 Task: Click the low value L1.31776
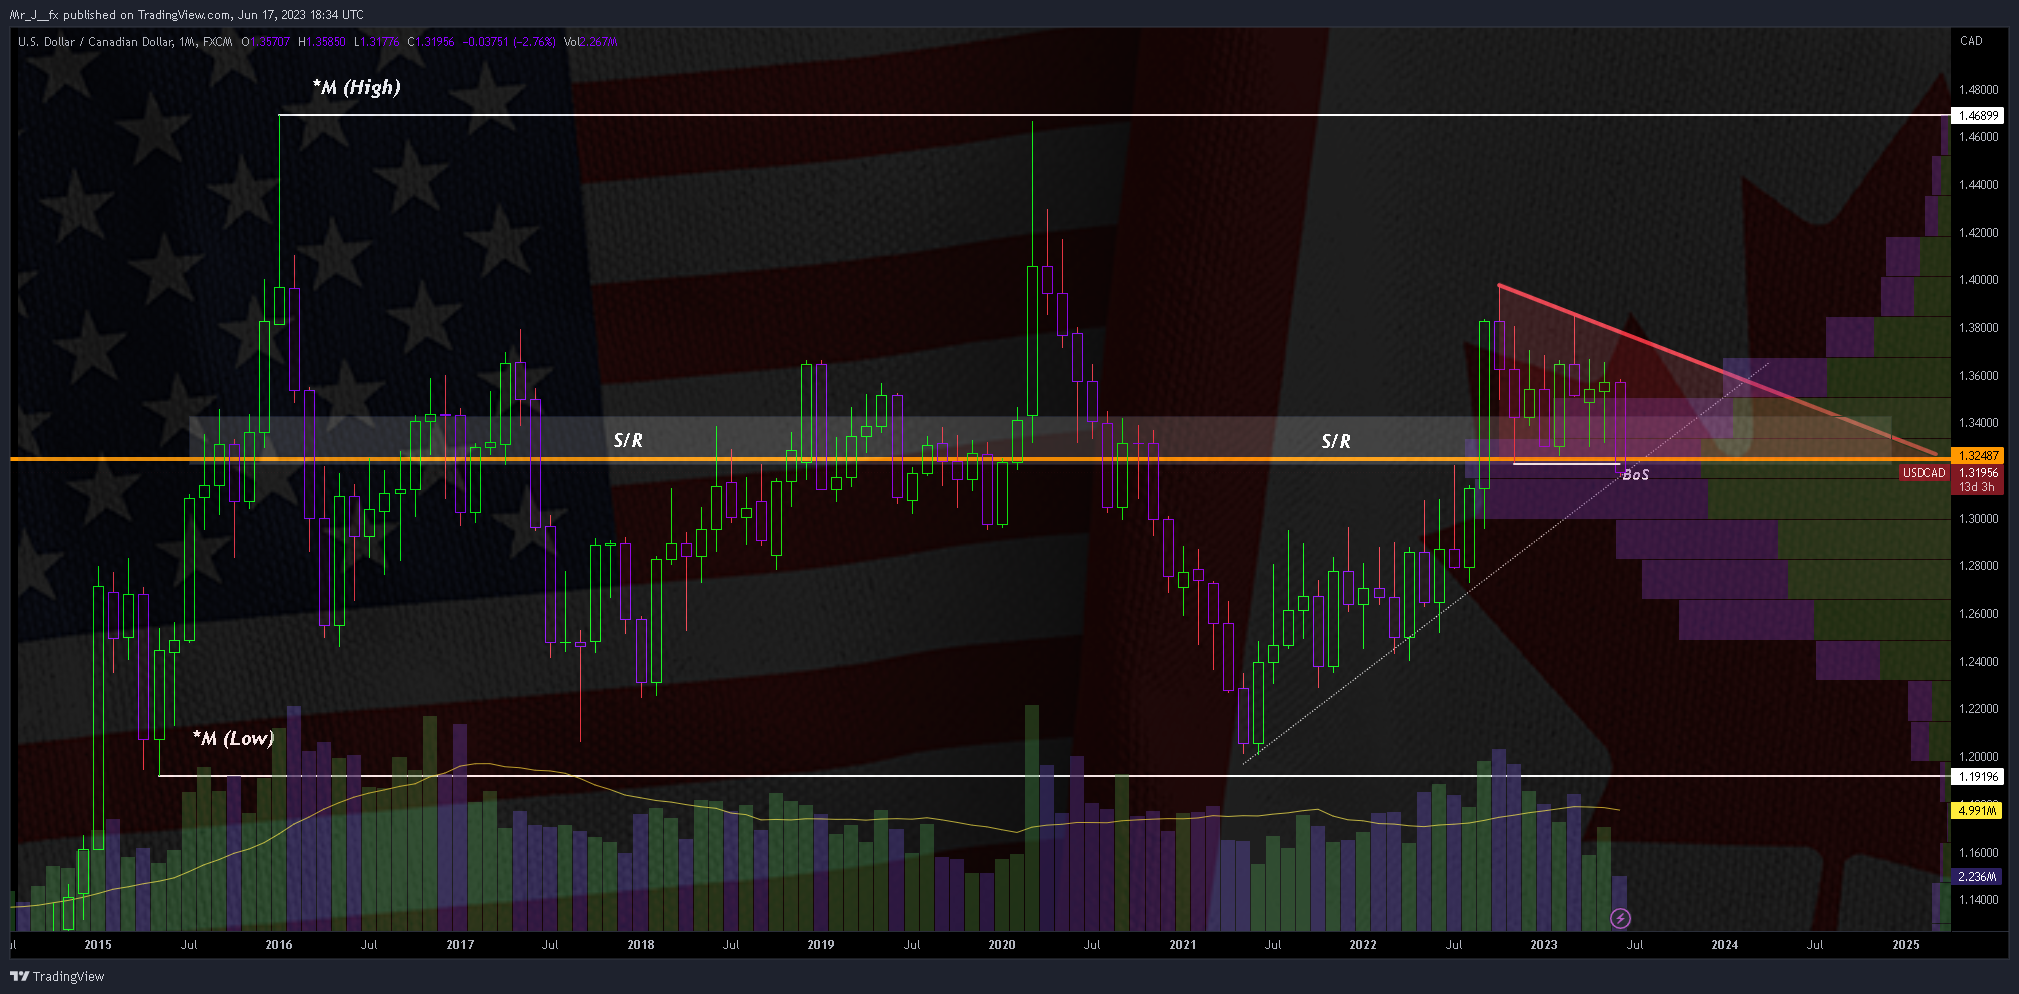pos(376,42)
